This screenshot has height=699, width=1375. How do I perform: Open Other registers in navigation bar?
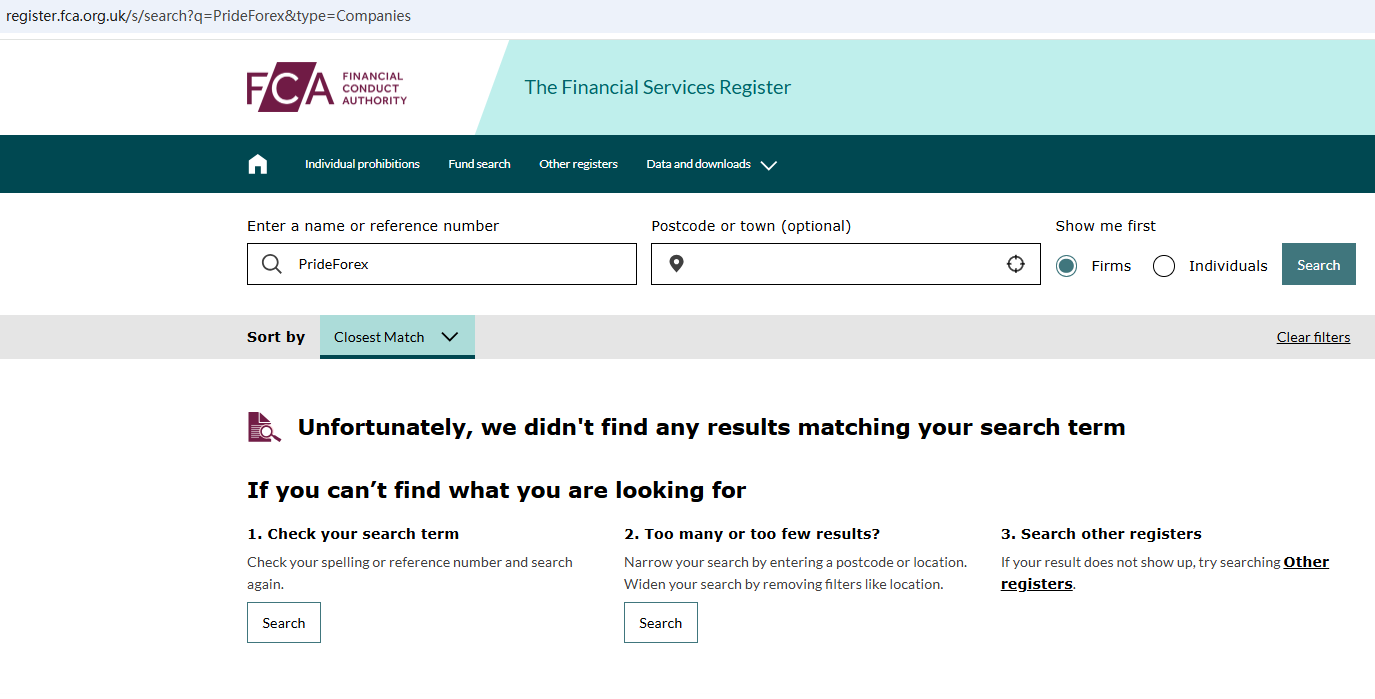[578, 164]
